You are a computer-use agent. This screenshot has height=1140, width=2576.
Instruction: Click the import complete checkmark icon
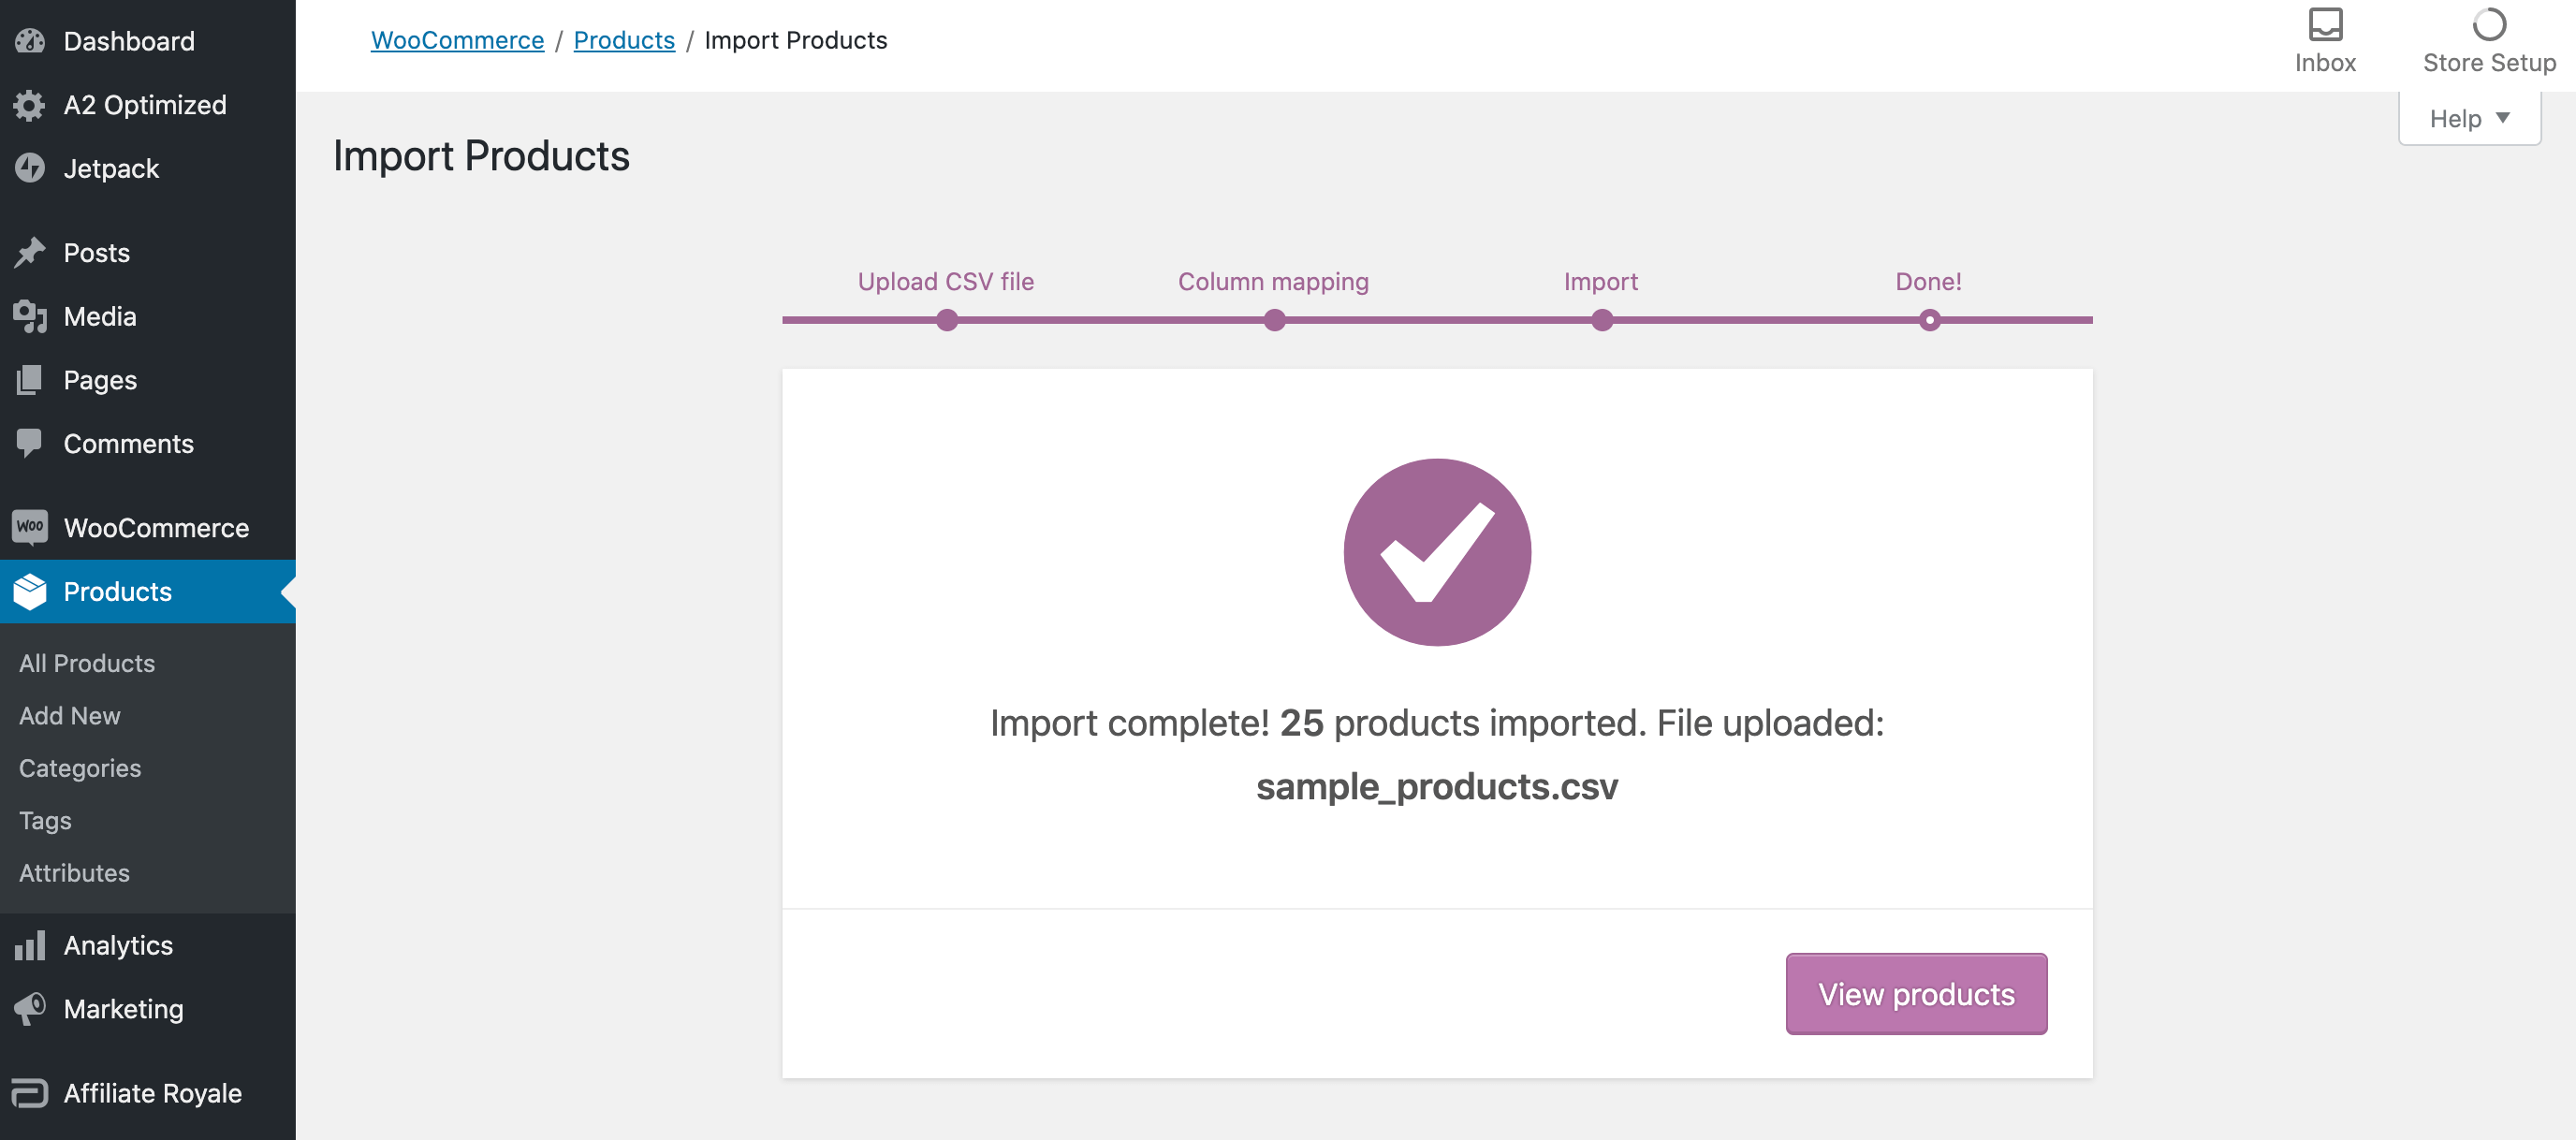pyautogui.click(x=1436, y=552)
